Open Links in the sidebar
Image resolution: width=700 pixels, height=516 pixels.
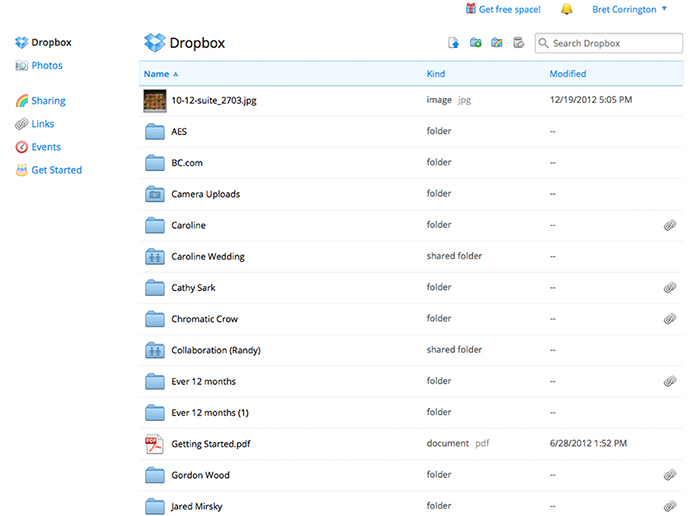(43, 124)
